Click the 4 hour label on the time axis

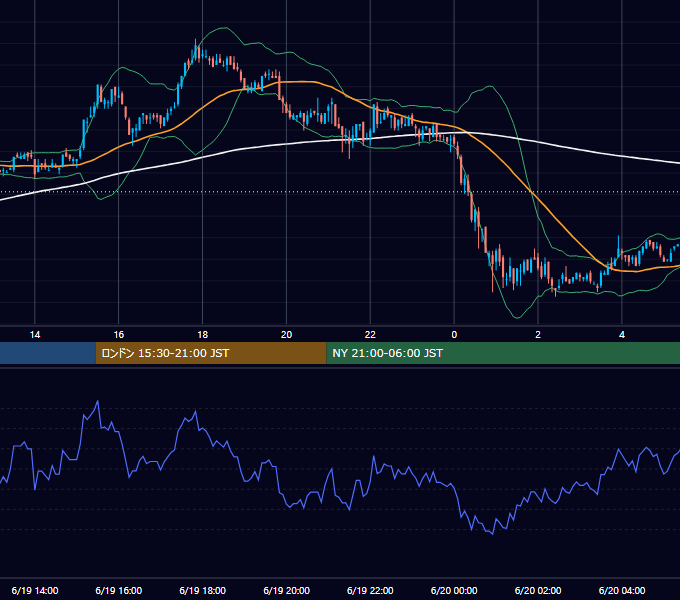click(x=622, y=335)
